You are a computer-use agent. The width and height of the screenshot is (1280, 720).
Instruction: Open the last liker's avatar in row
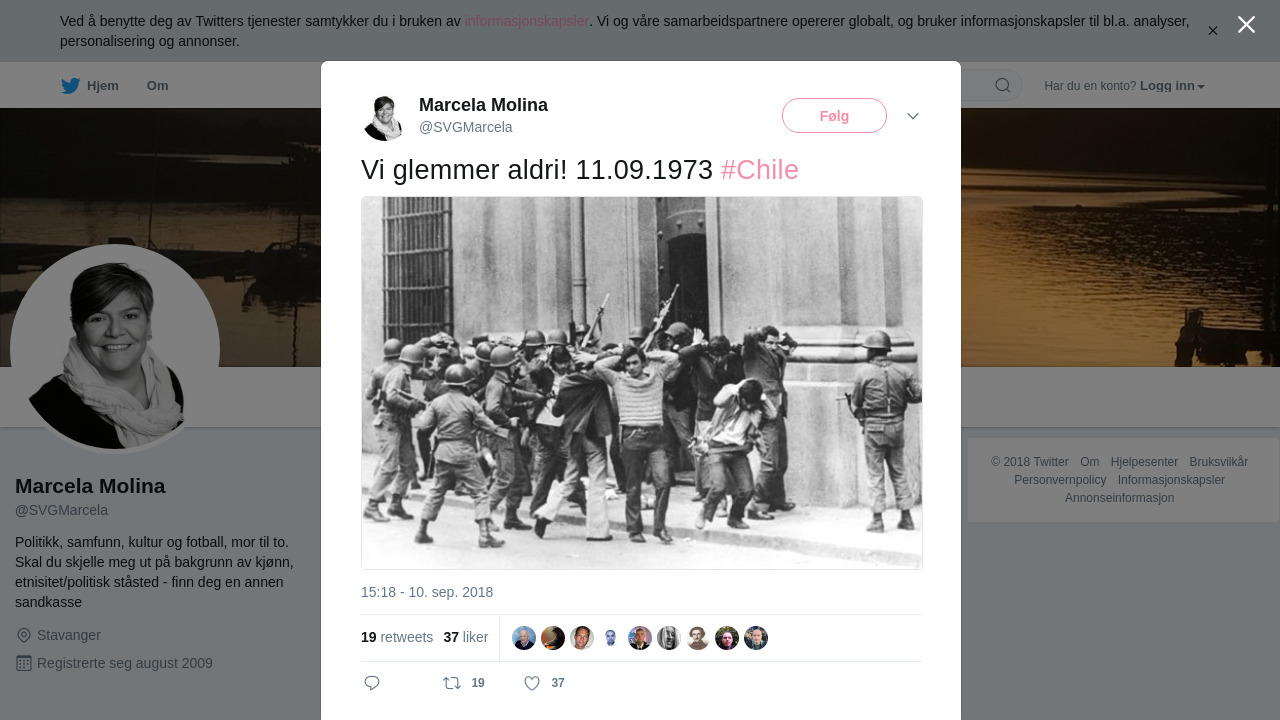pos(756,638)
